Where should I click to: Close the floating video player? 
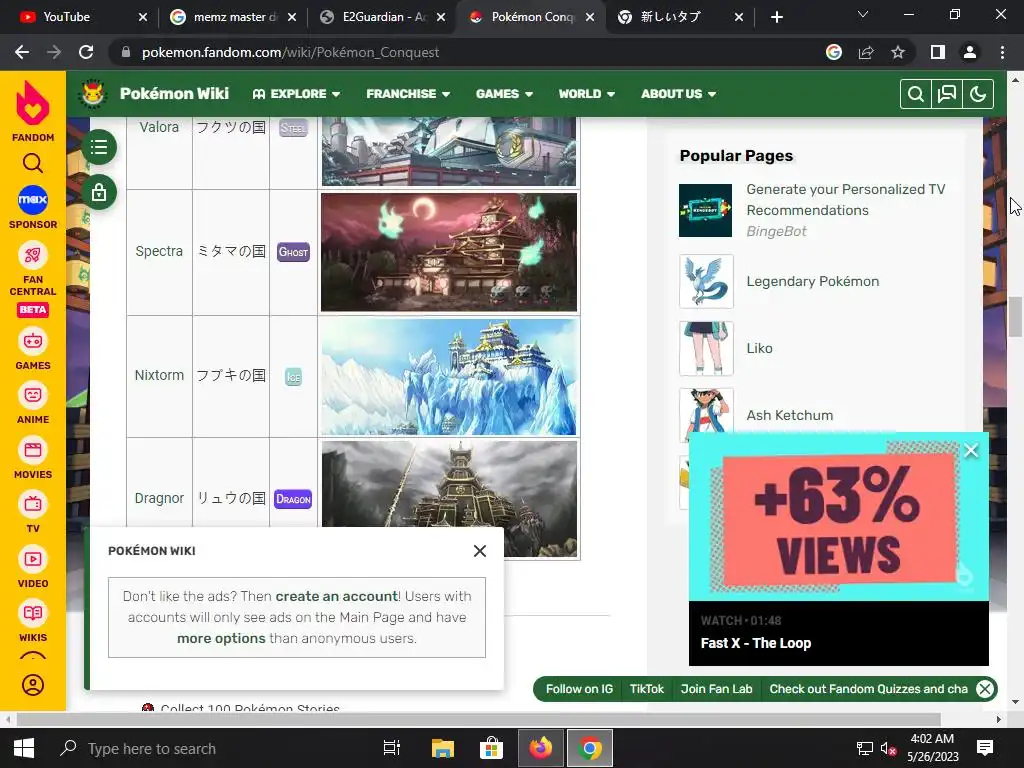tap(971, 450)
